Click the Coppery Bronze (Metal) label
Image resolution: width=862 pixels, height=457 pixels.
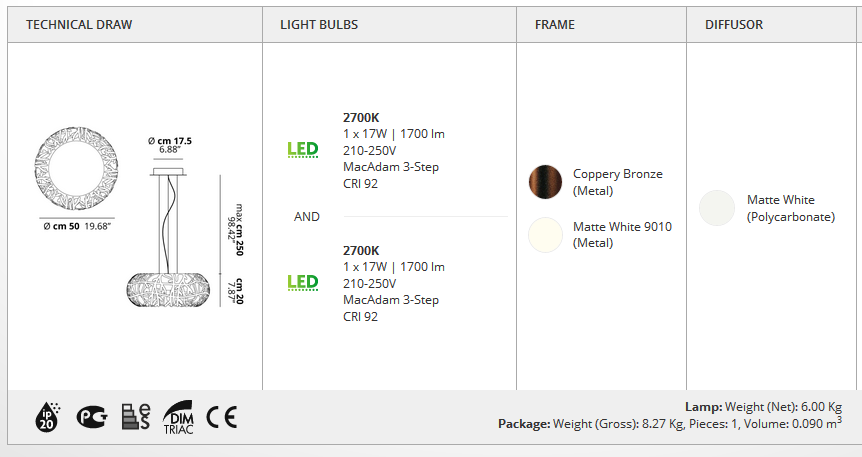(x=618, y=182)
